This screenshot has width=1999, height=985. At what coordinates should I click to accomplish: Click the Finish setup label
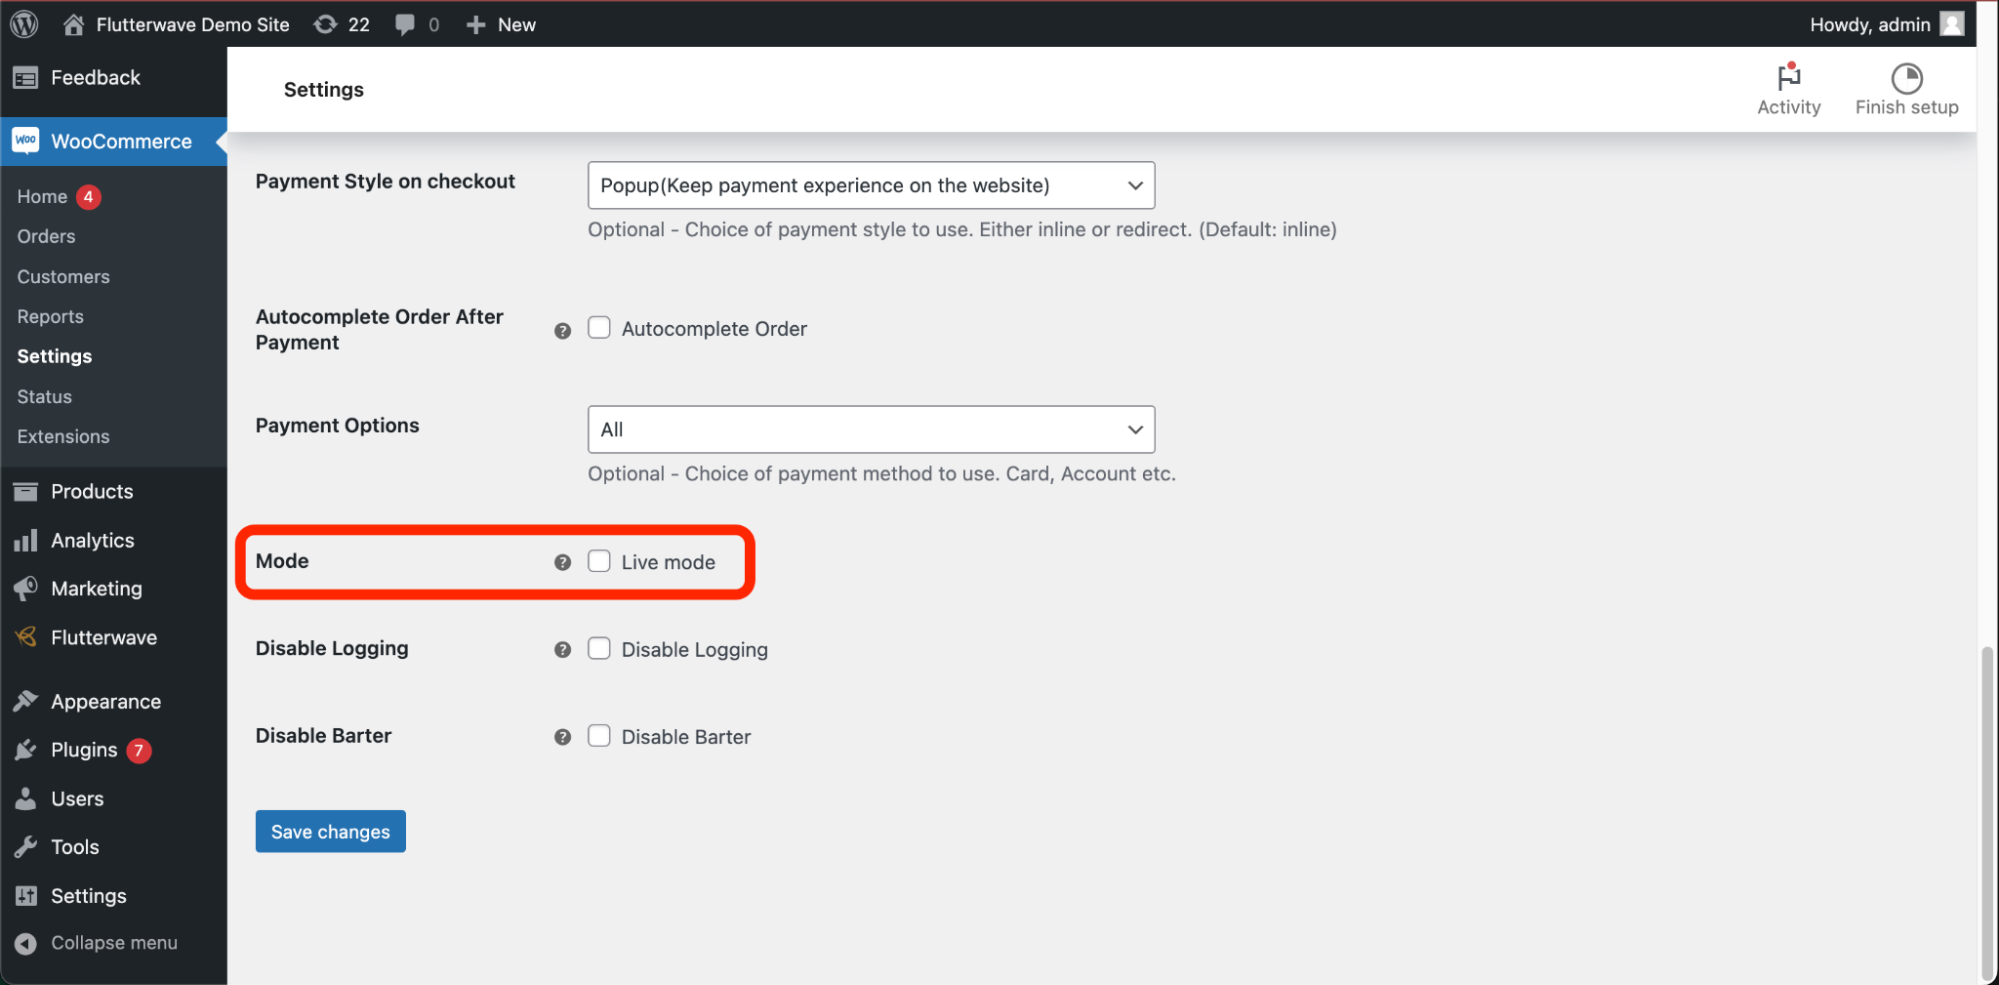tap(1907, 107)
